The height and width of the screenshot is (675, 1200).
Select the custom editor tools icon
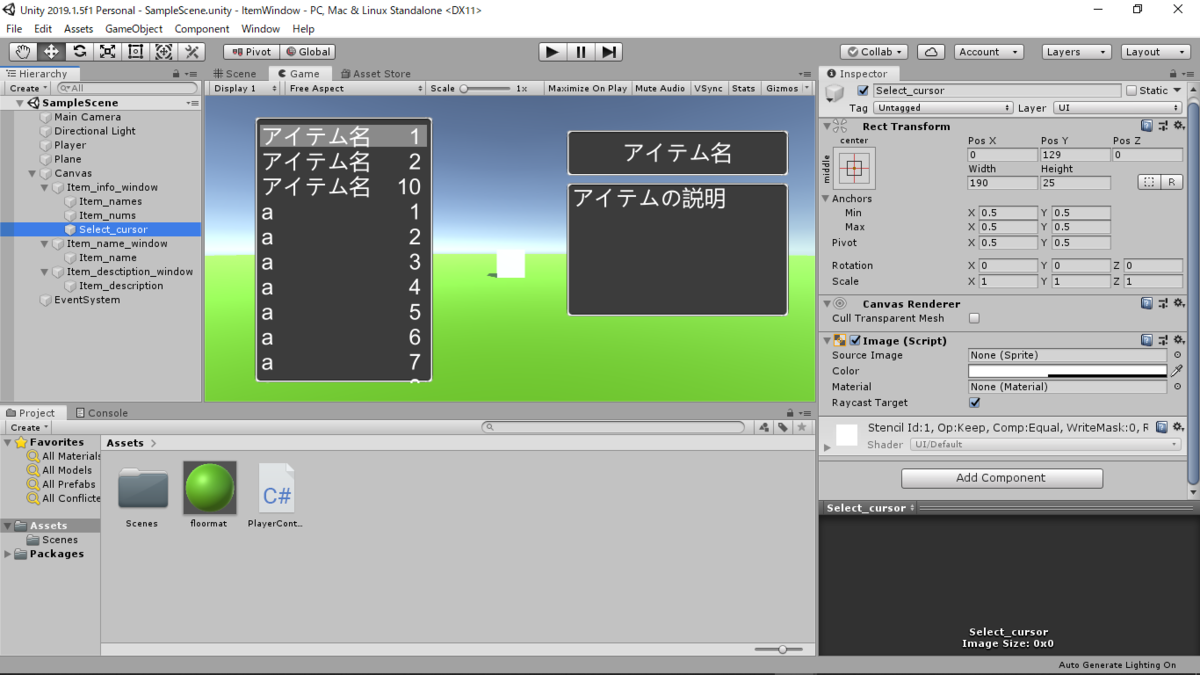pos(192,52)
